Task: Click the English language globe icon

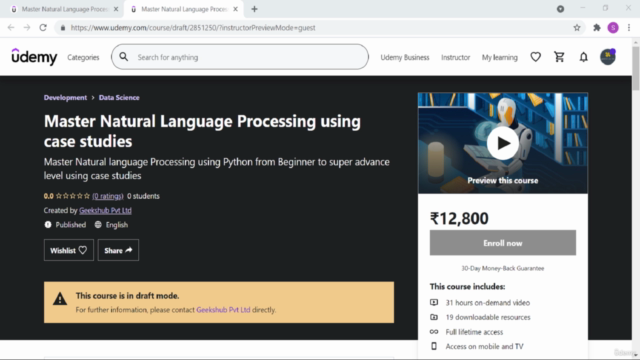Action: (x=98, y=224)
